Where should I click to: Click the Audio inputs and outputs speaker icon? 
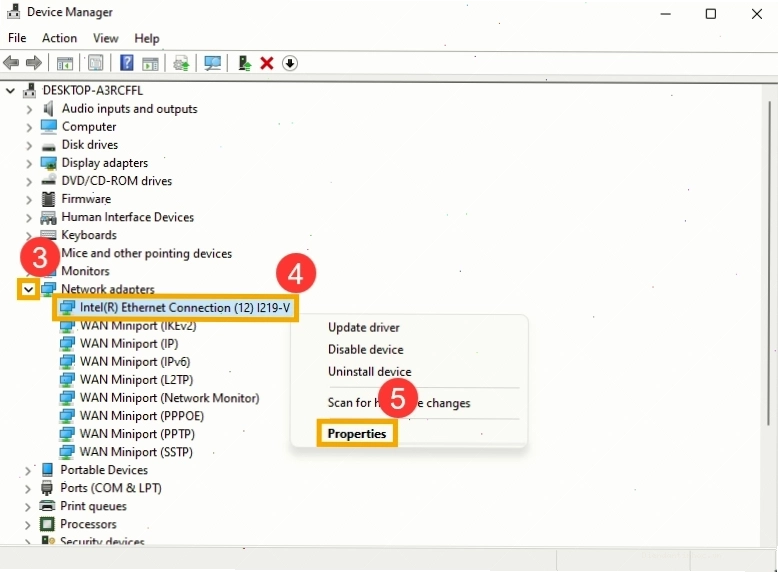(x=48, y=109)
